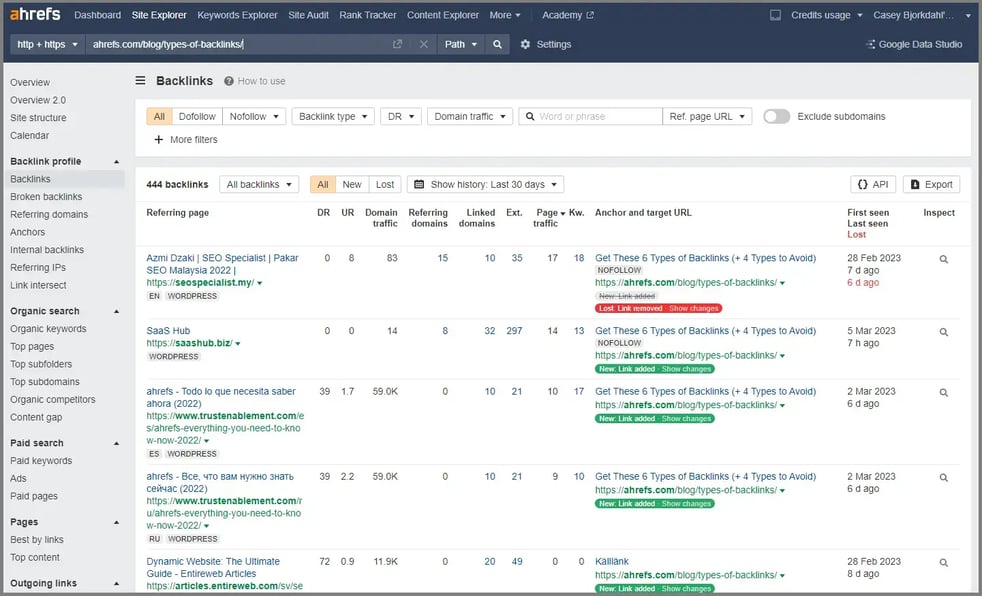Open Link intersect in sidebar
Screen dimensions: 982x596
(38, 285)
